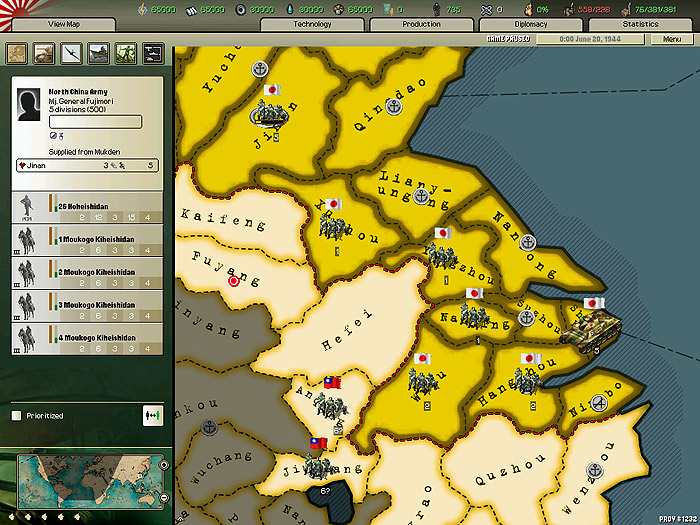Select the terrain map mode icon
The height and width of the screenshot is (525, 700).
pos(18,53)
